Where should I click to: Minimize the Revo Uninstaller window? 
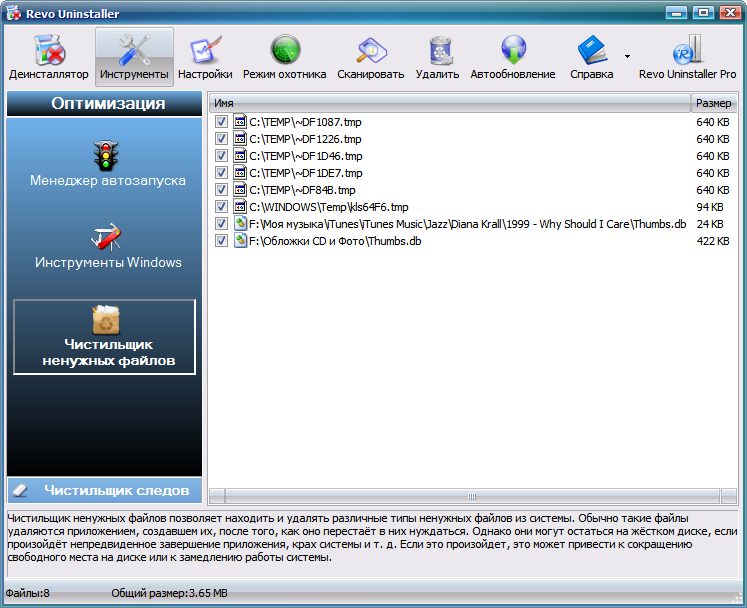(676, 12)
